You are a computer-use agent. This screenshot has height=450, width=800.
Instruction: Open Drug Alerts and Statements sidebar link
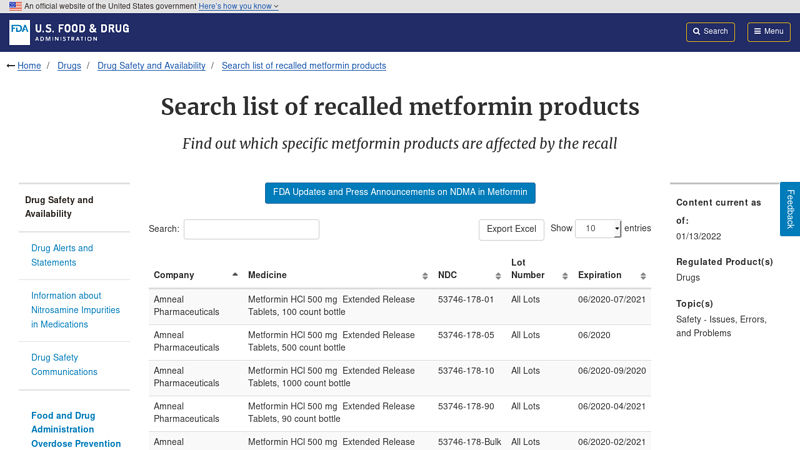click(x=62, y=255)
